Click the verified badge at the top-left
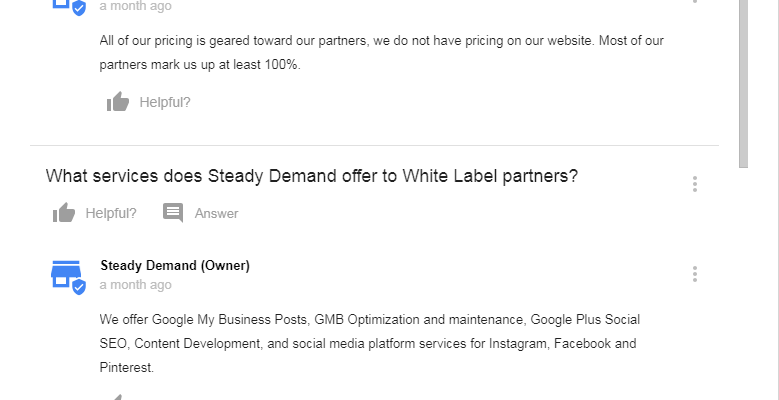The height and width of the screenshot is (400, 779). click(x=79, y=8)
